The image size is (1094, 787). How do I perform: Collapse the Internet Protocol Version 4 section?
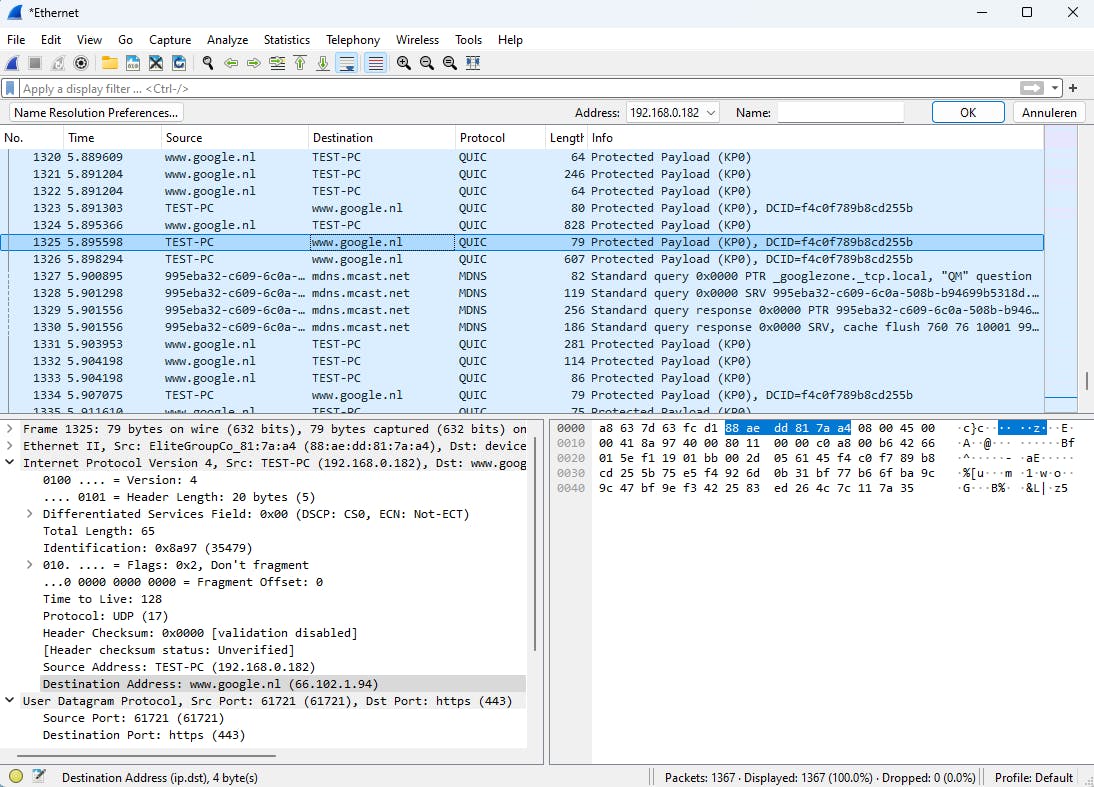click(x=10, y=463)
